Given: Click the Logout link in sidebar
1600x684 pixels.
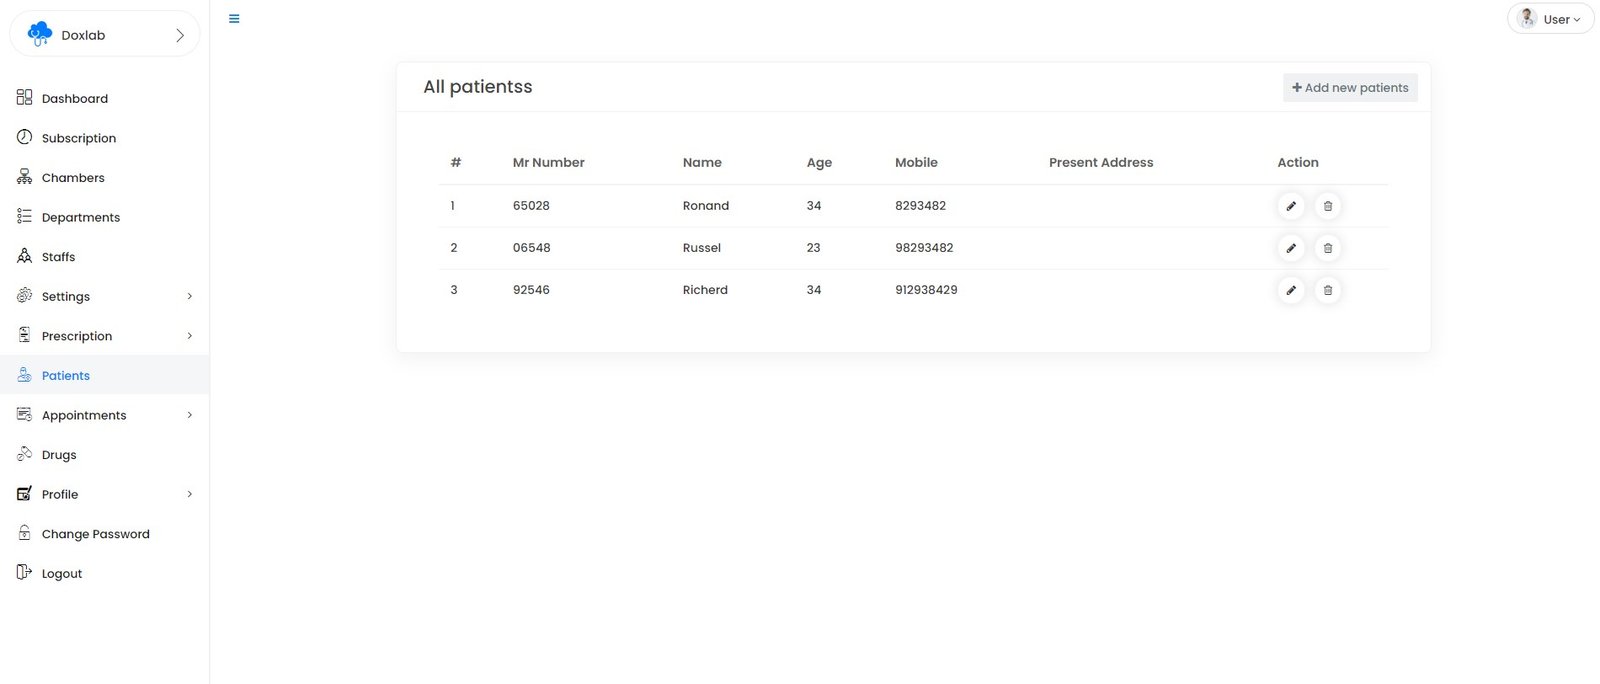Looking at the screenshot, I should [61, 574].
